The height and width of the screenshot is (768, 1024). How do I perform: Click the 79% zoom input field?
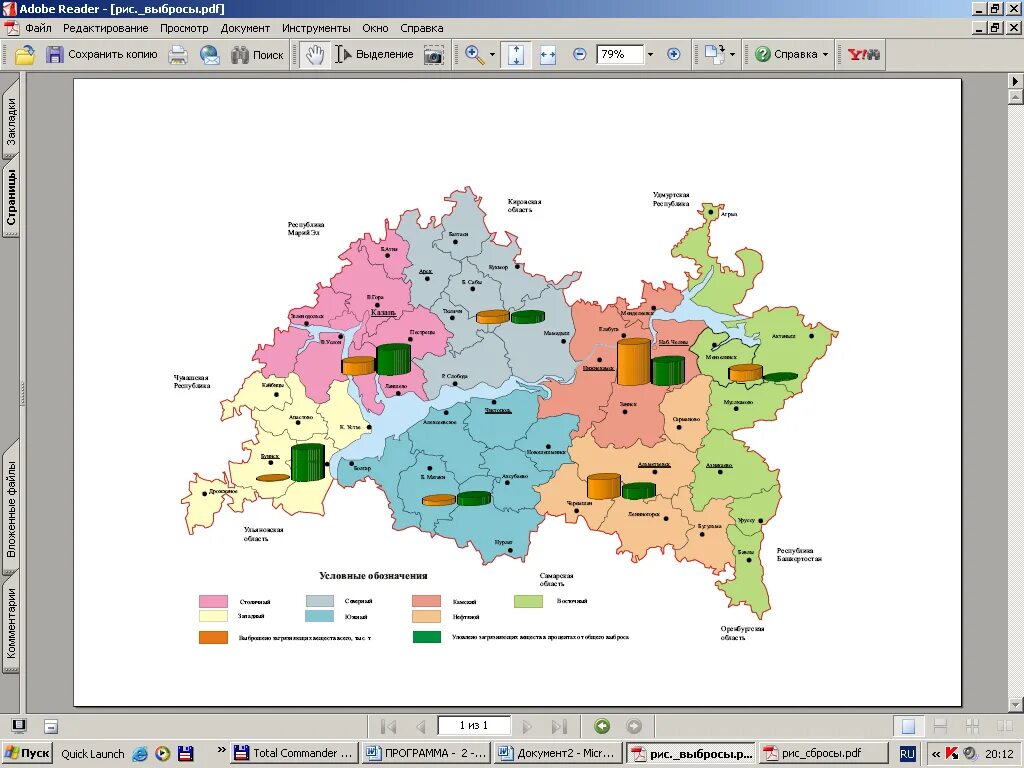(620, 54)
